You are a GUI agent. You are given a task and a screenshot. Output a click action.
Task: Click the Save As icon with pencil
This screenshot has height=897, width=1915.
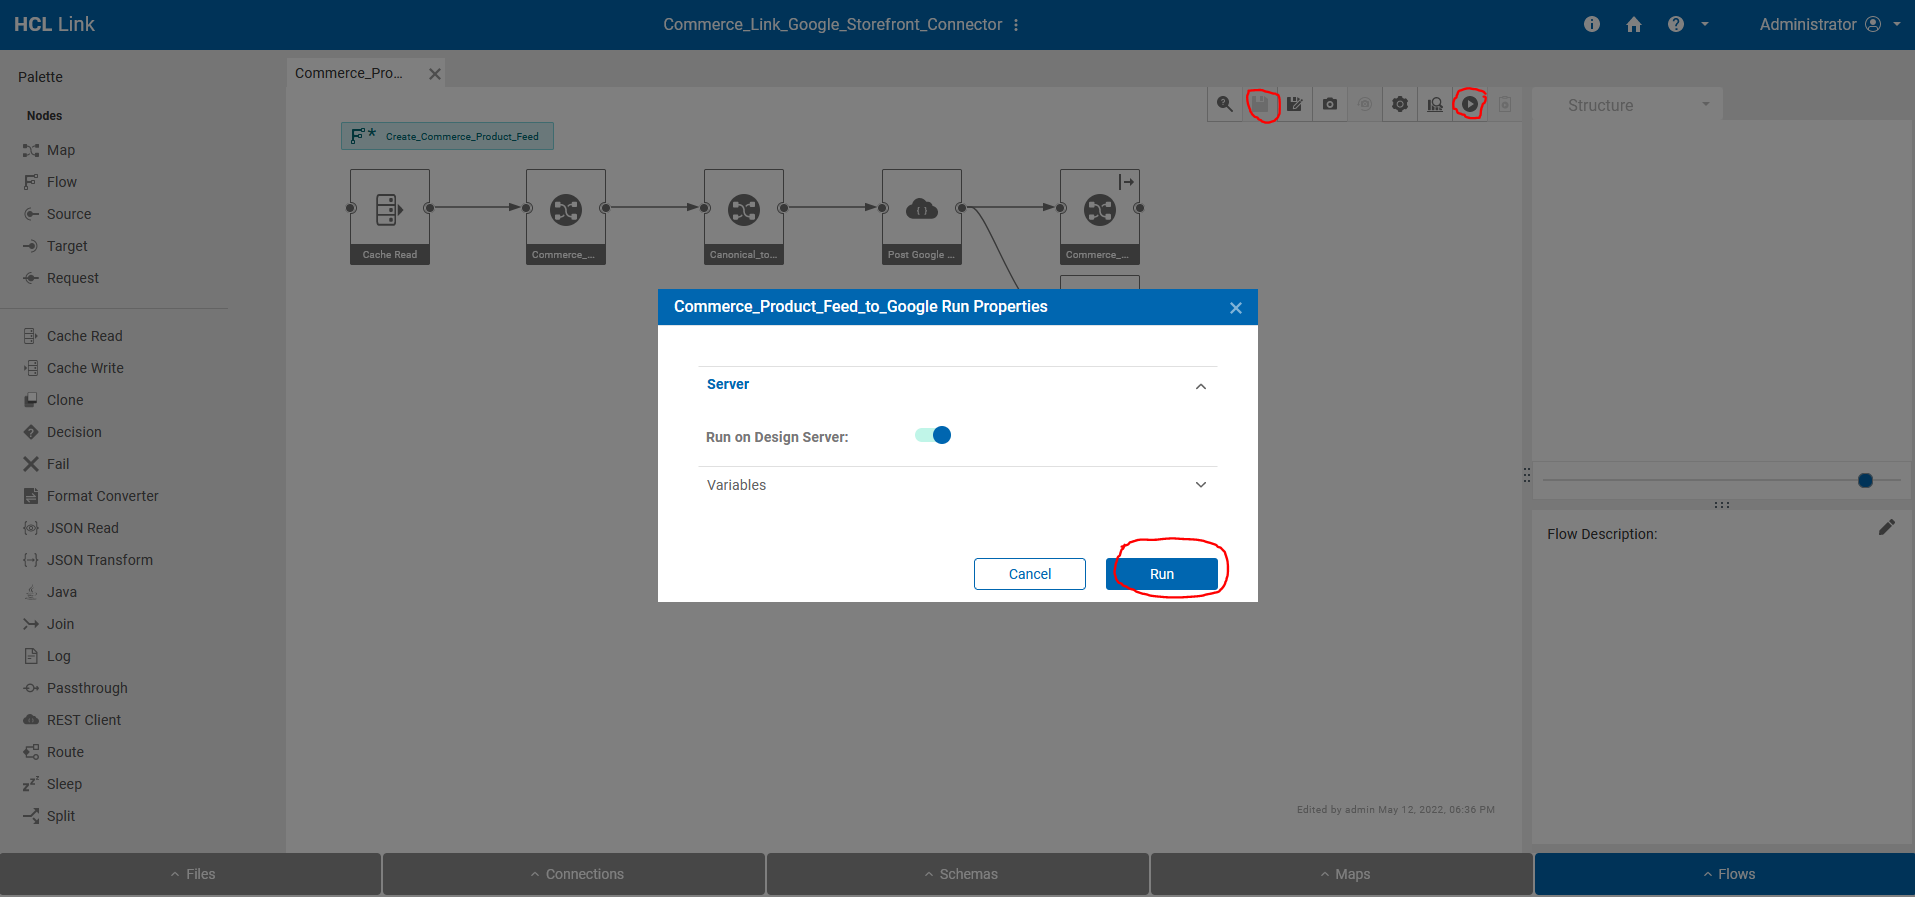click(1295, 104)
